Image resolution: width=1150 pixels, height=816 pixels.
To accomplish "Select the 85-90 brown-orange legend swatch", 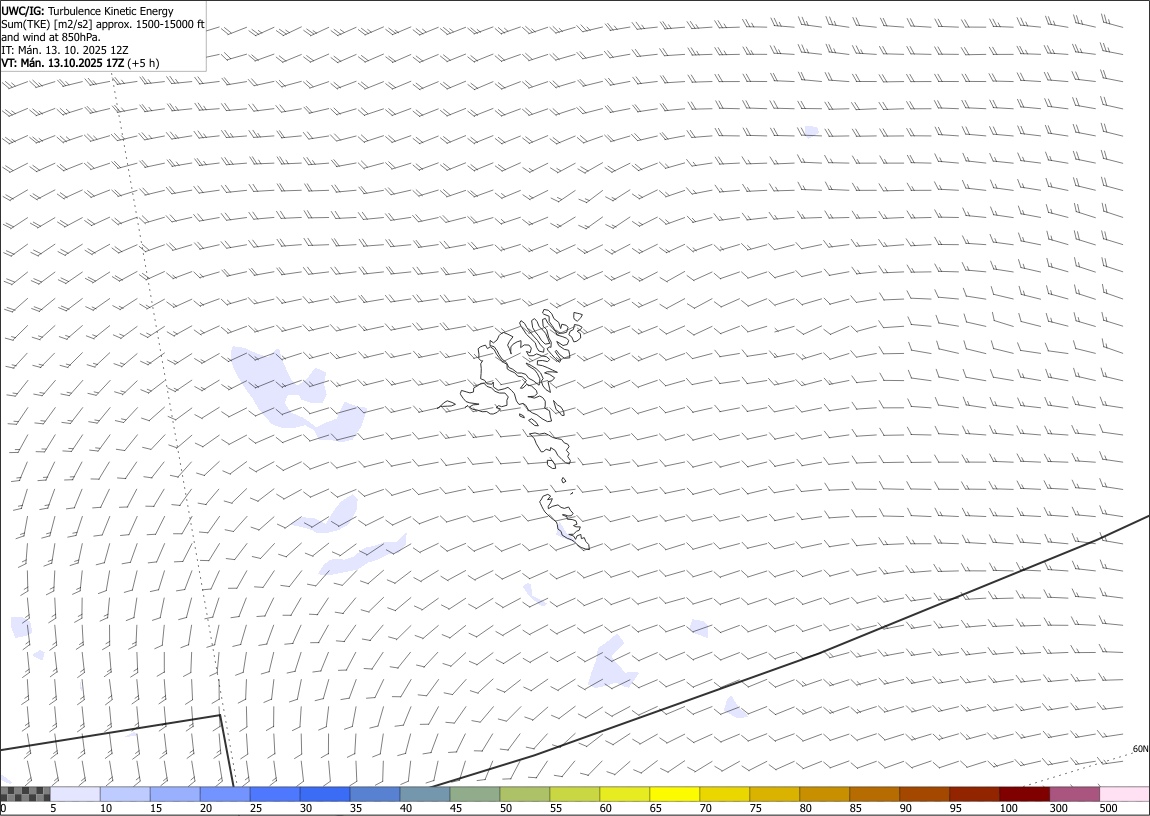I will (874, 794).
